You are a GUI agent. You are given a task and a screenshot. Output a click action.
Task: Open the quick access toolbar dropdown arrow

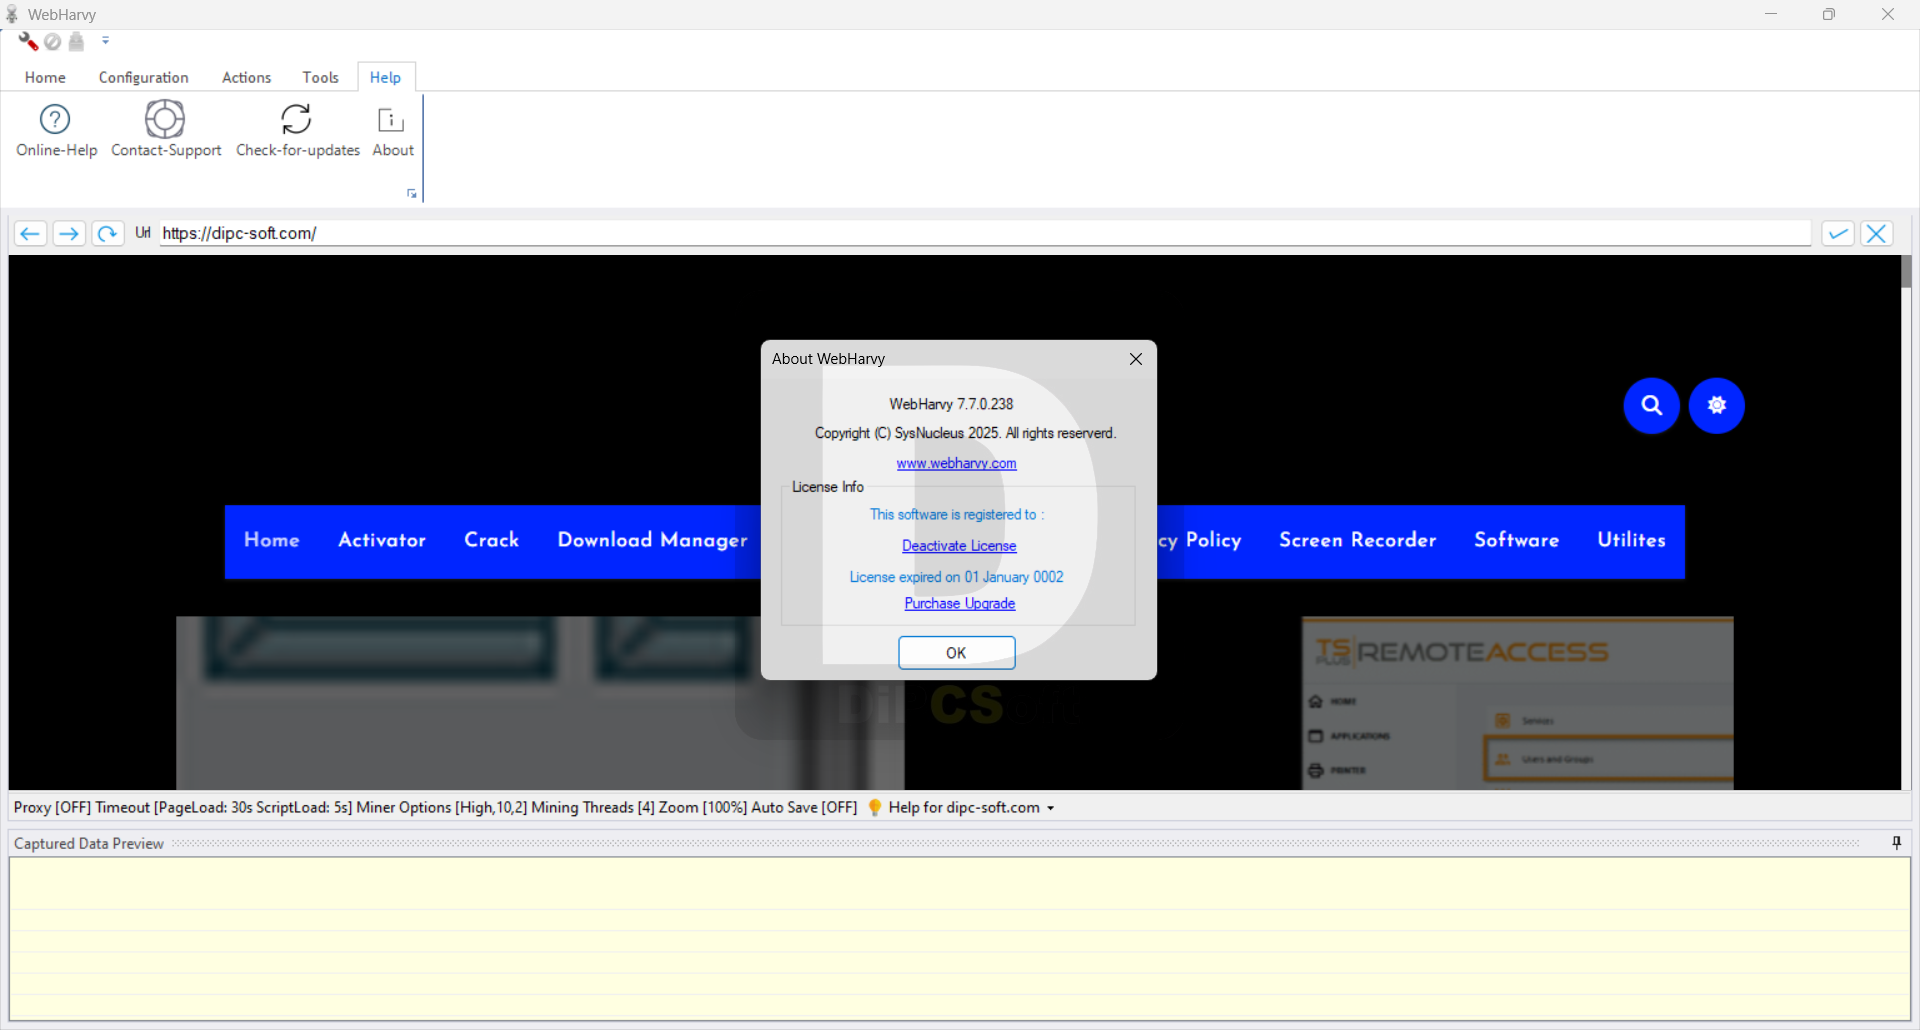click(105, 41)
